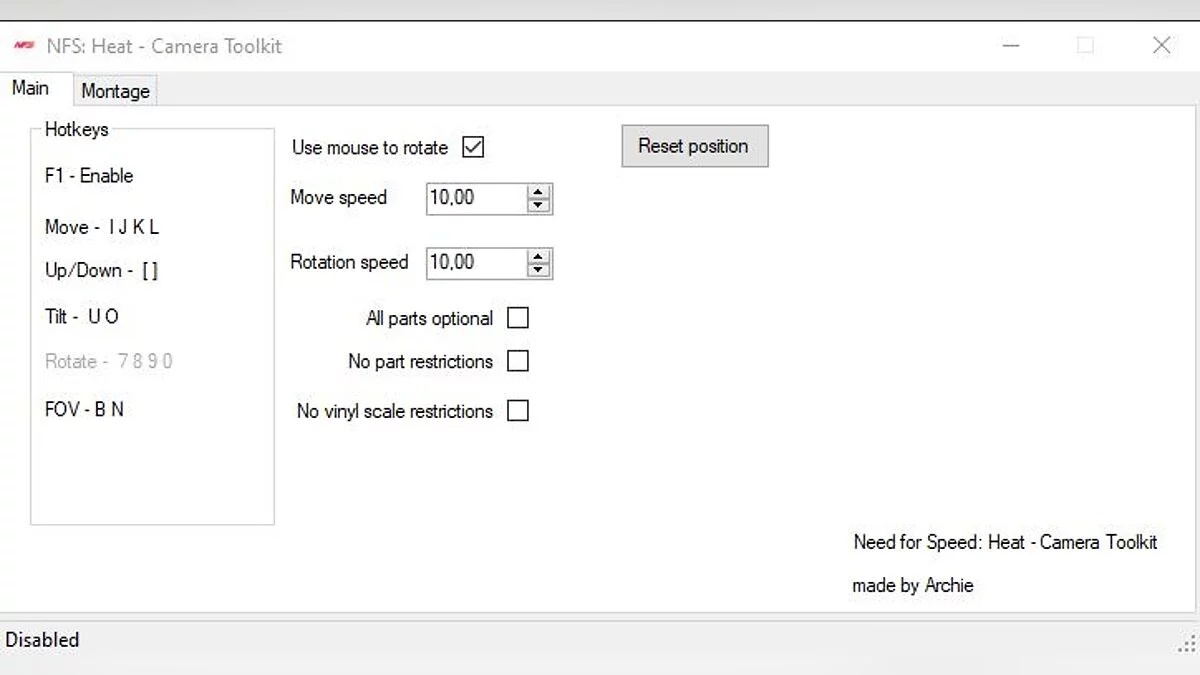Close the Camera Toolkit window
1200x675 pixels.
pos(1161,46)
